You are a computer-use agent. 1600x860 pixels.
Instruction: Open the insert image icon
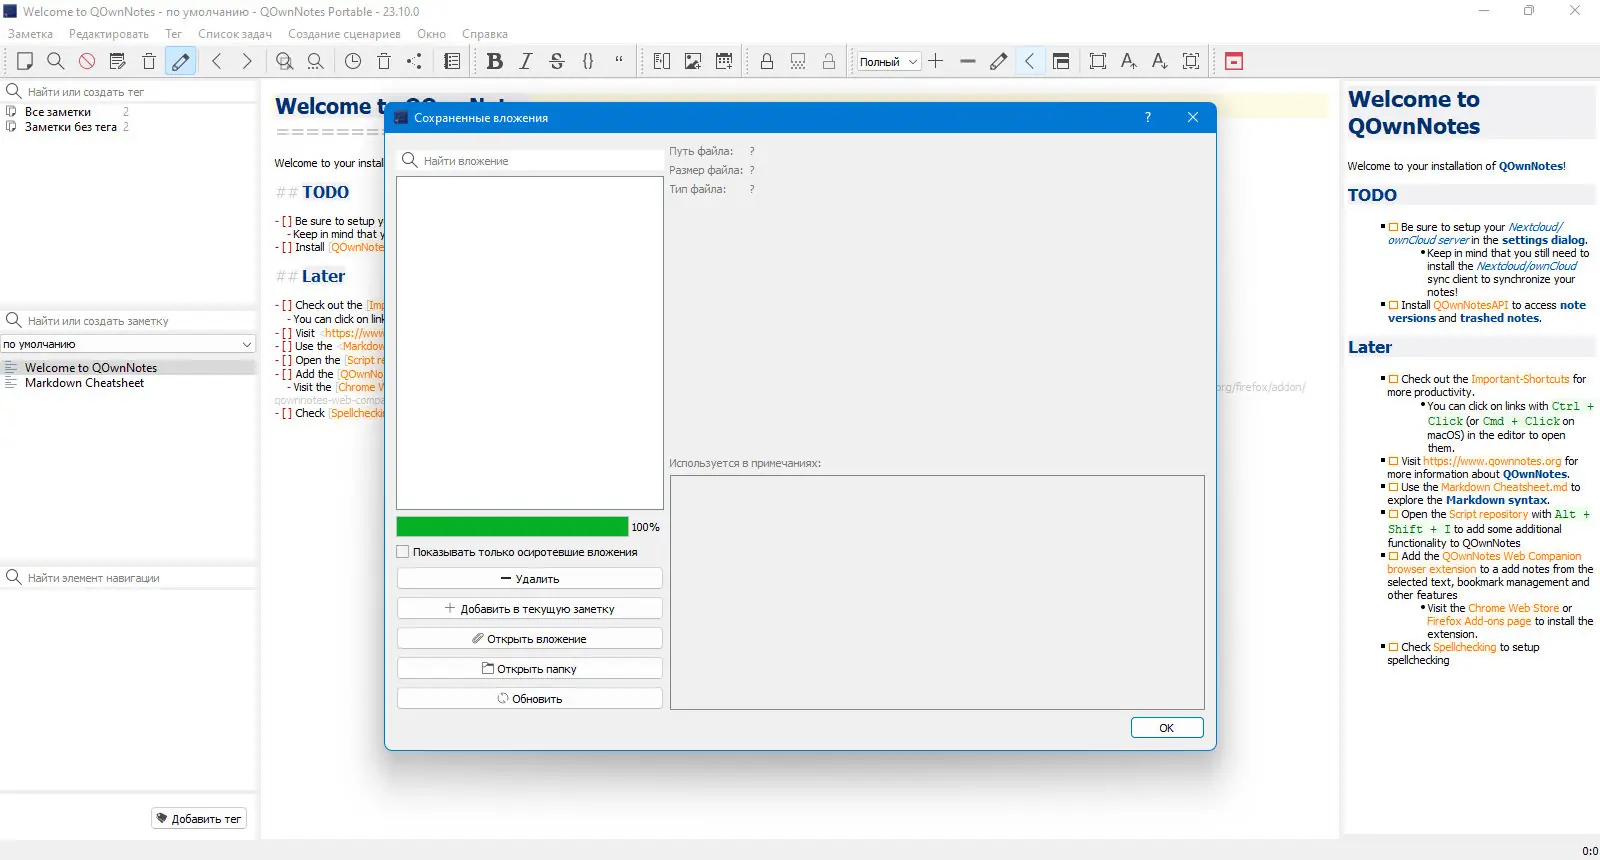coord(693,61)
